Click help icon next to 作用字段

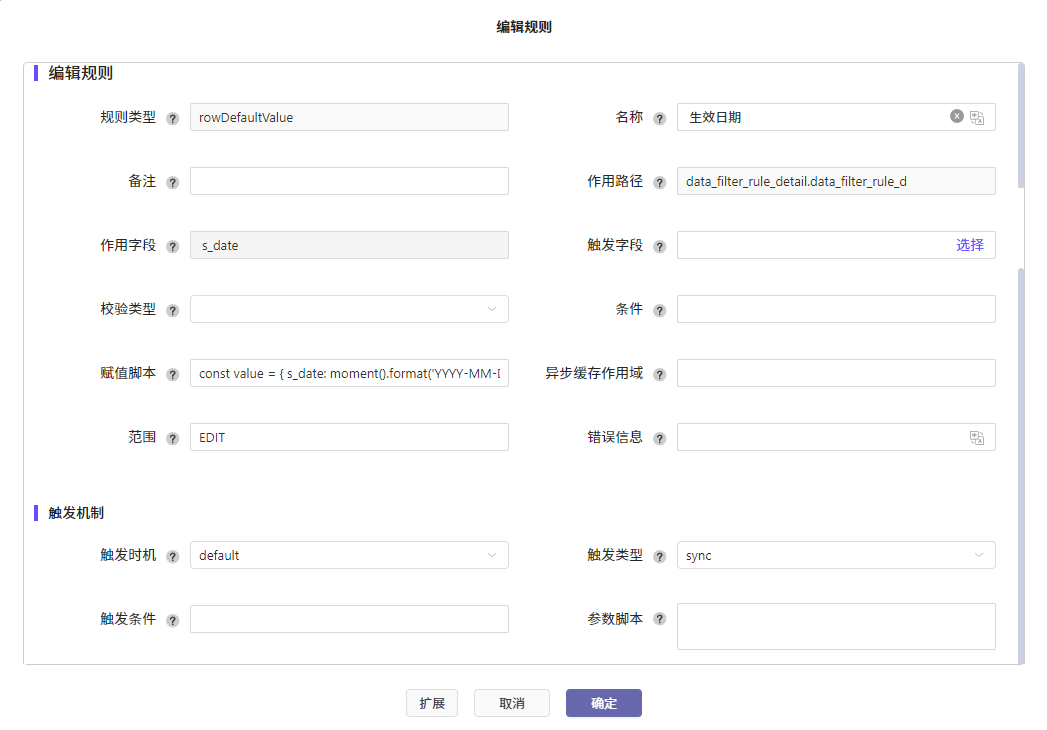coord(172,246)
